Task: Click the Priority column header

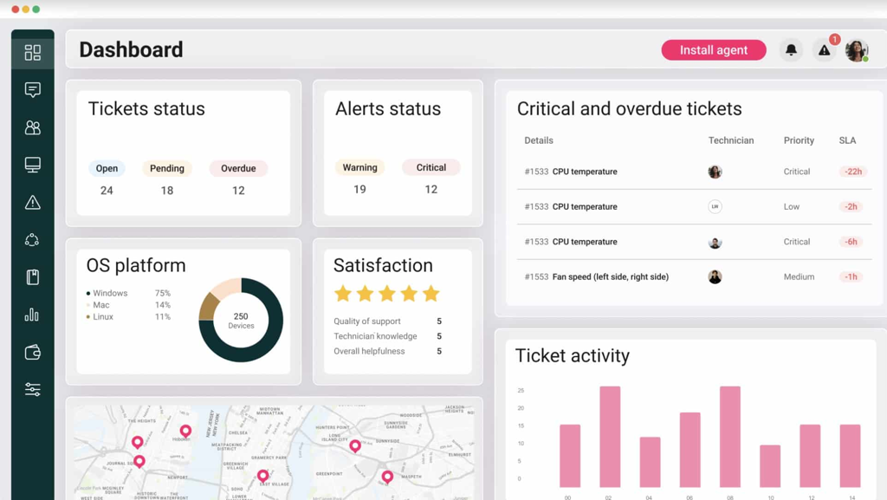Action: point(798,141)
